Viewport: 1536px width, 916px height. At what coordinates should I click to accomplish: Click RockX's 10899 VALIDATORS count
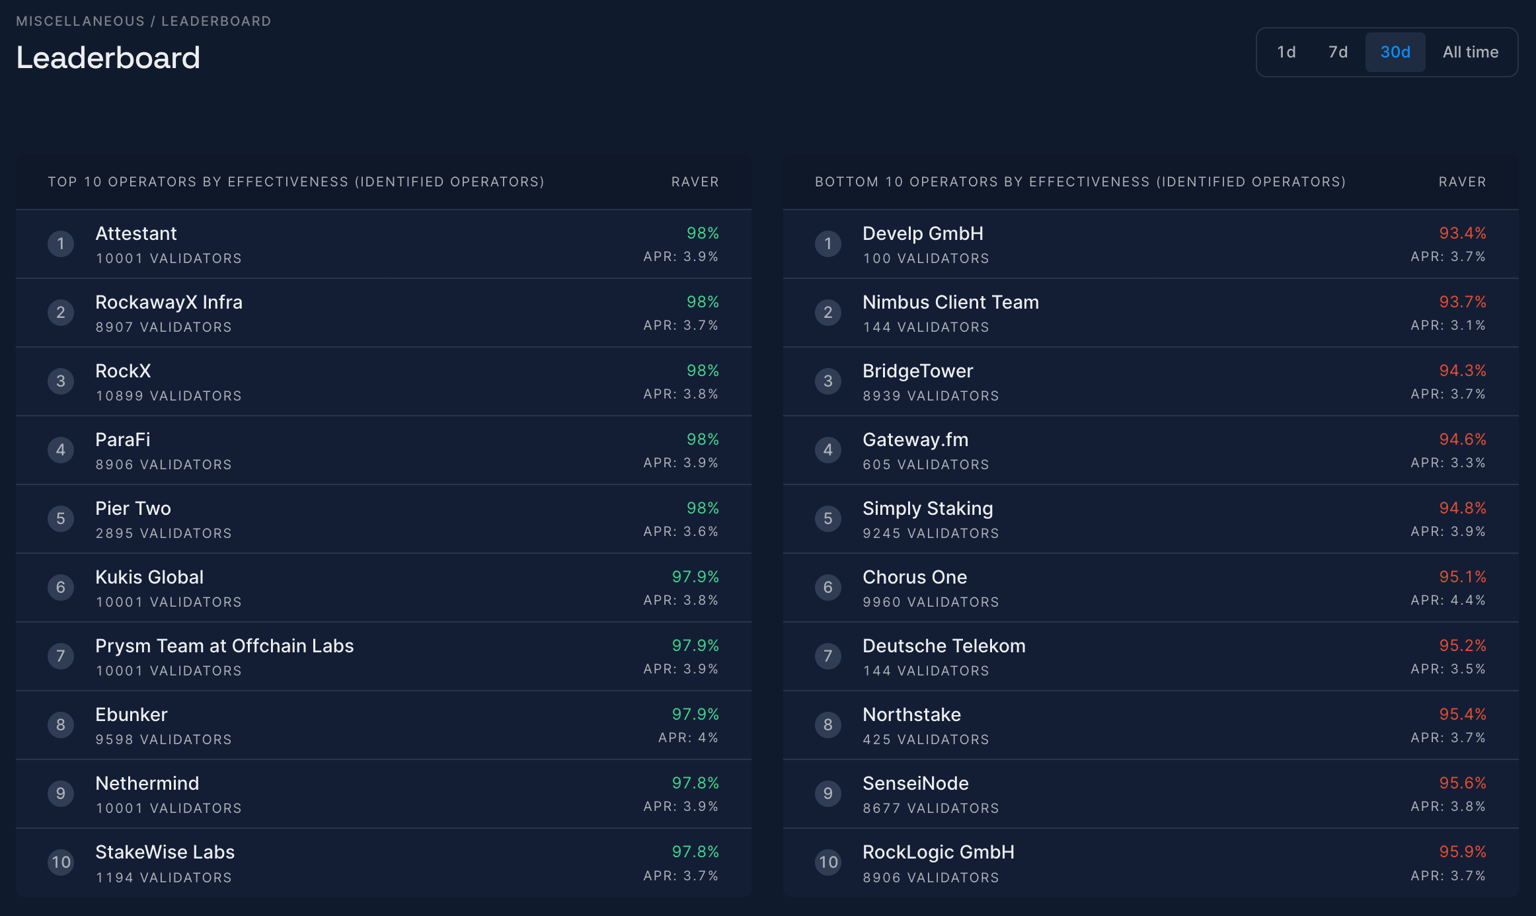pos(168,396)
